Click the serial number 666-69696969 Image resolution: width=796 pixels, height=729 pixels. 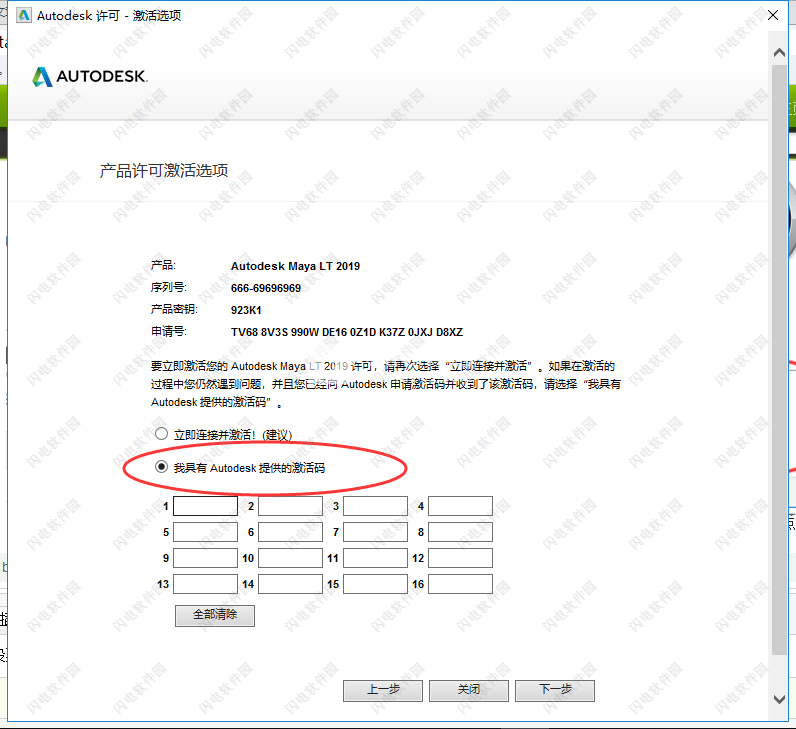click(266, 288)
